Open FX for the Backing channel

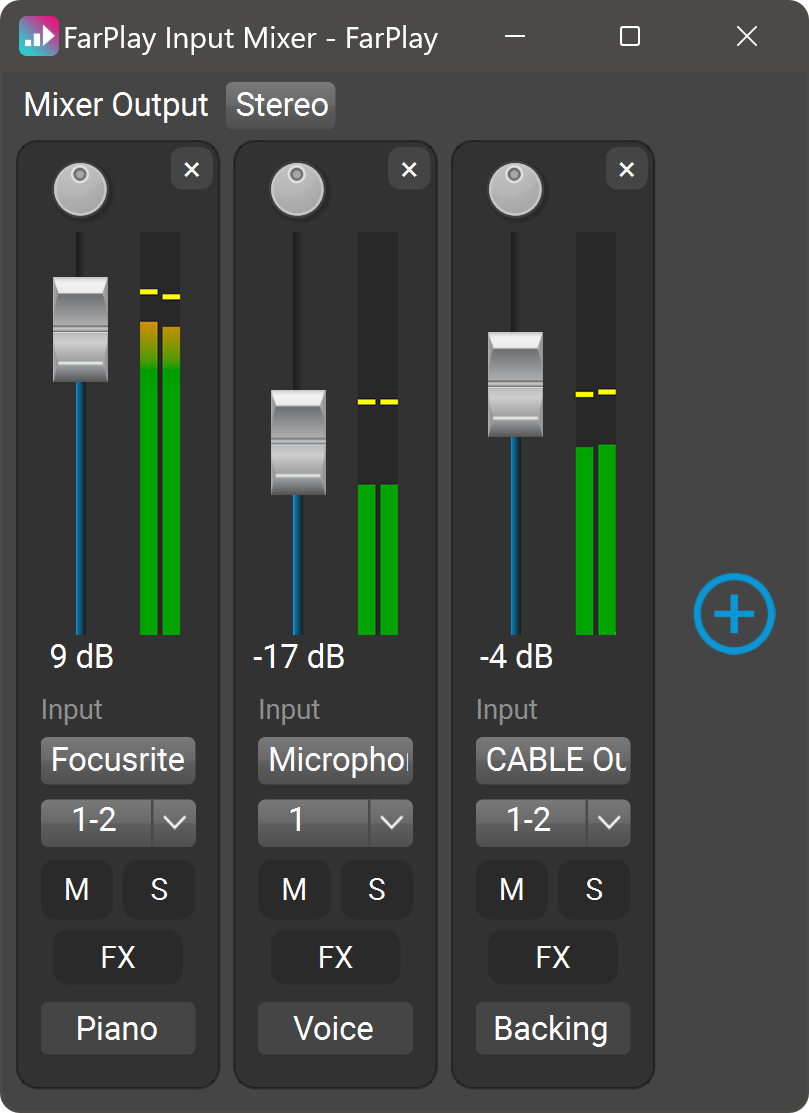pyautogui.click(x=553, y=957)
